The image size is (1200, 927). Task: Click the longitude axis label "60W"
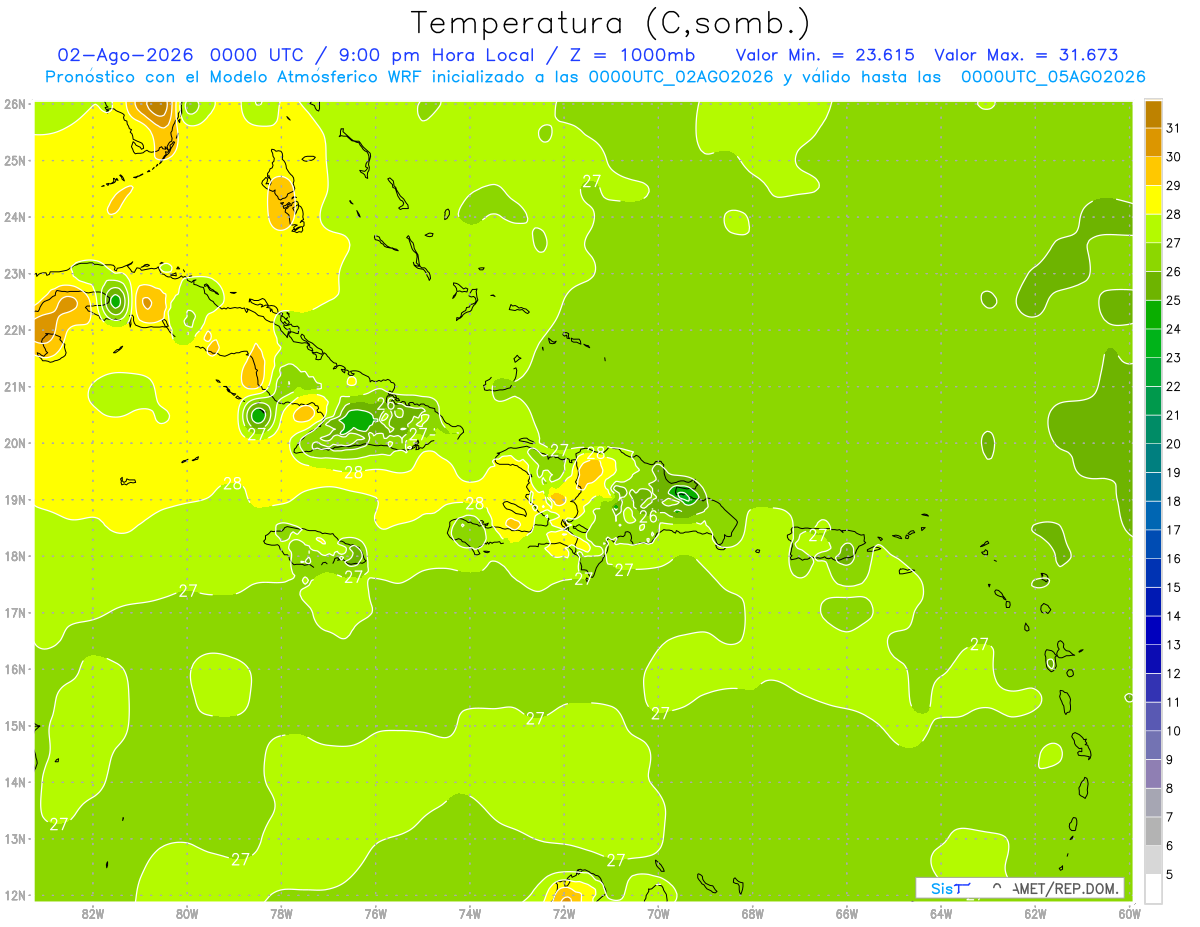pyautogui.click(x=1129, y=913)
